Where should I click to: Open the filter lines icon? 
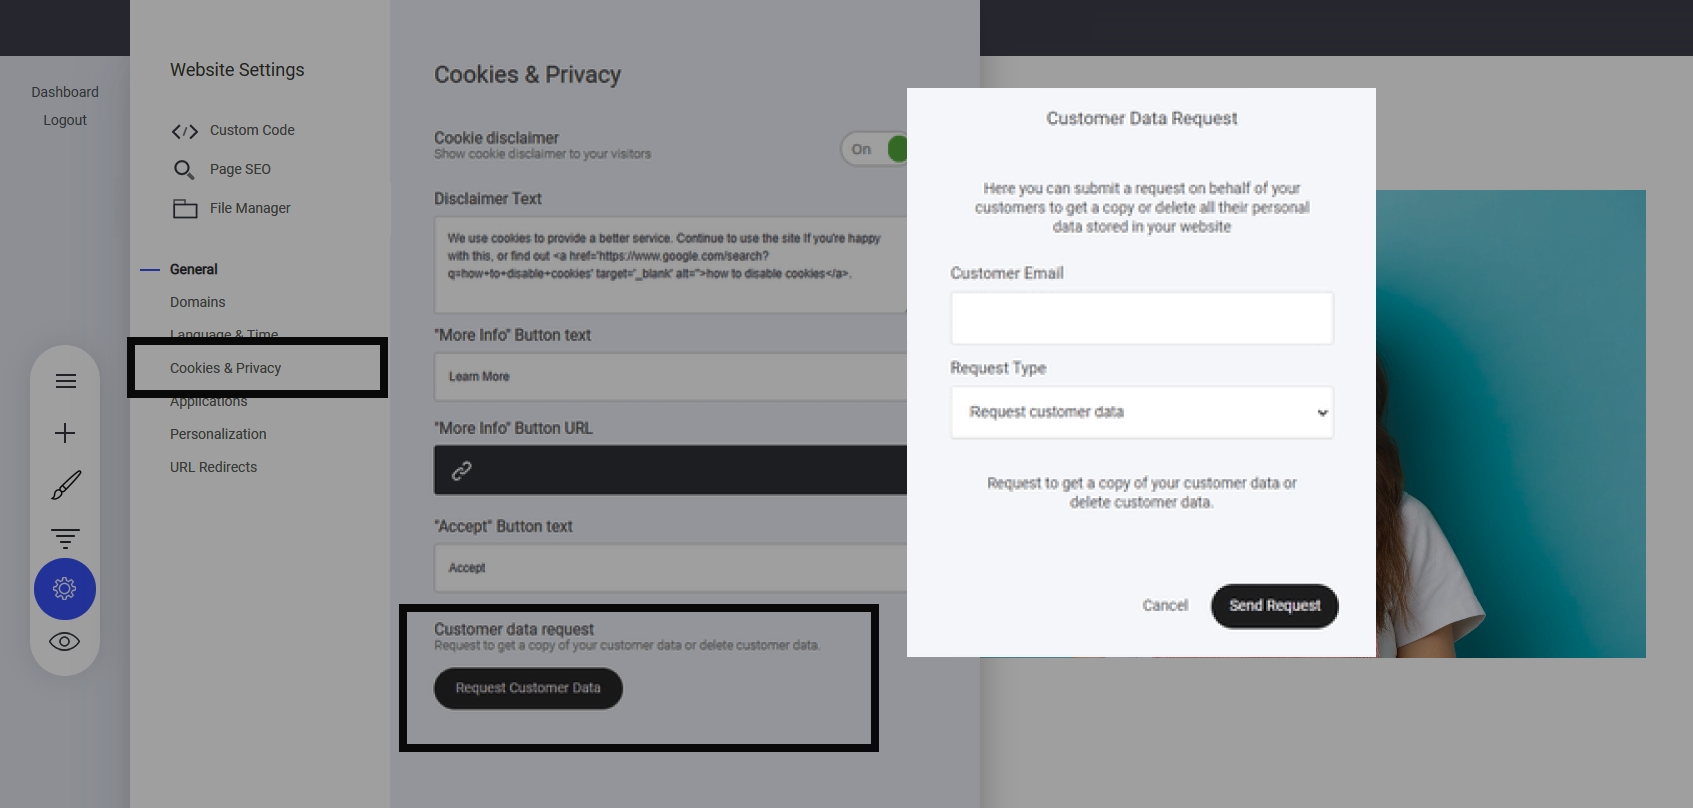coord(65,538)
